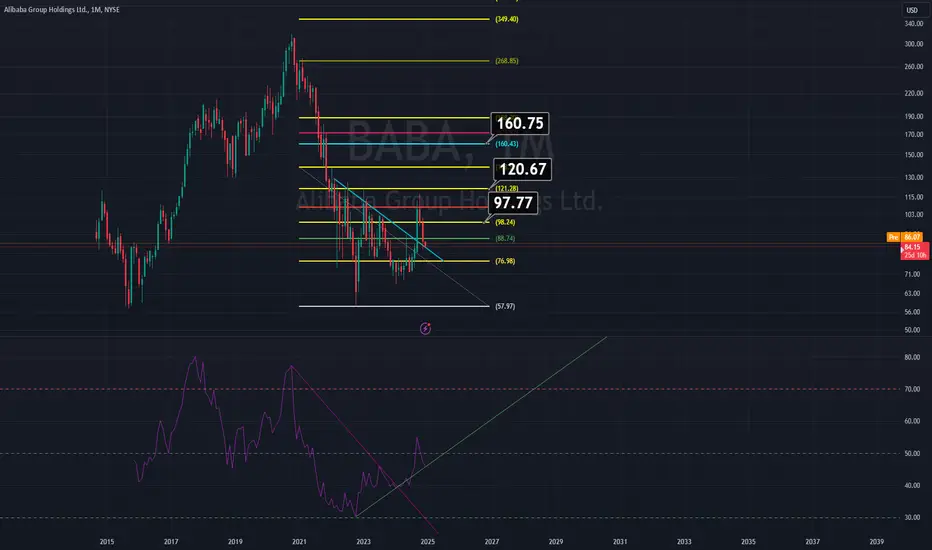932x550 pixels.
Task: Click 2037 on the time axis
Action: (813, 542)
